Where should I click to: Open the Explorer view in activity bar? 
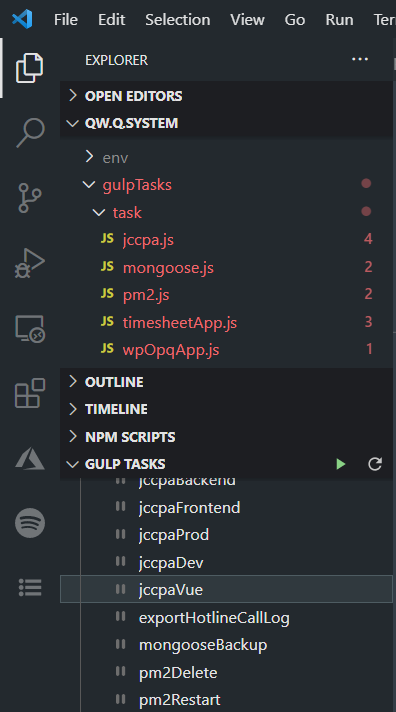point(30,68)
